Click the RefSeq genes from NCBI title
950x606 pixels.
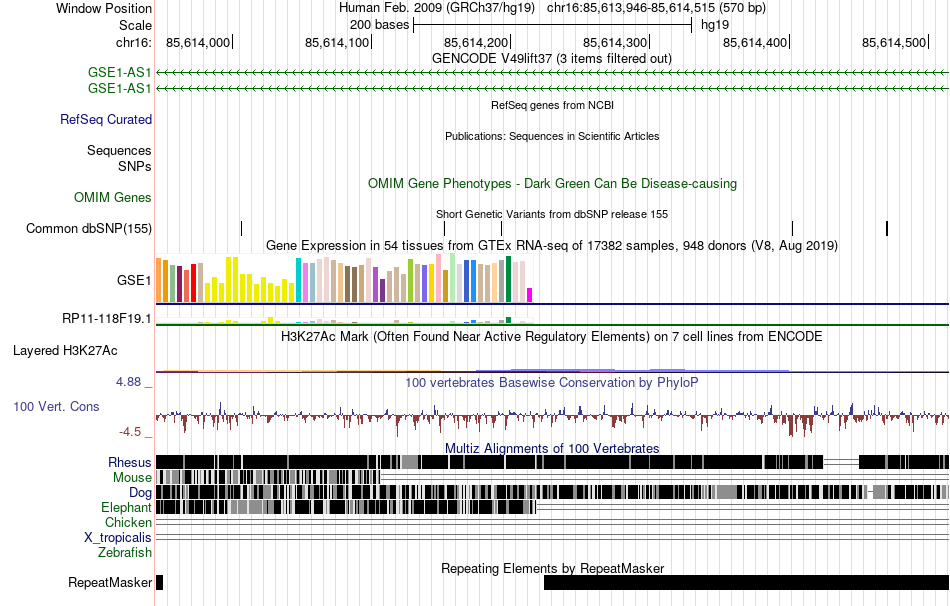552,105
